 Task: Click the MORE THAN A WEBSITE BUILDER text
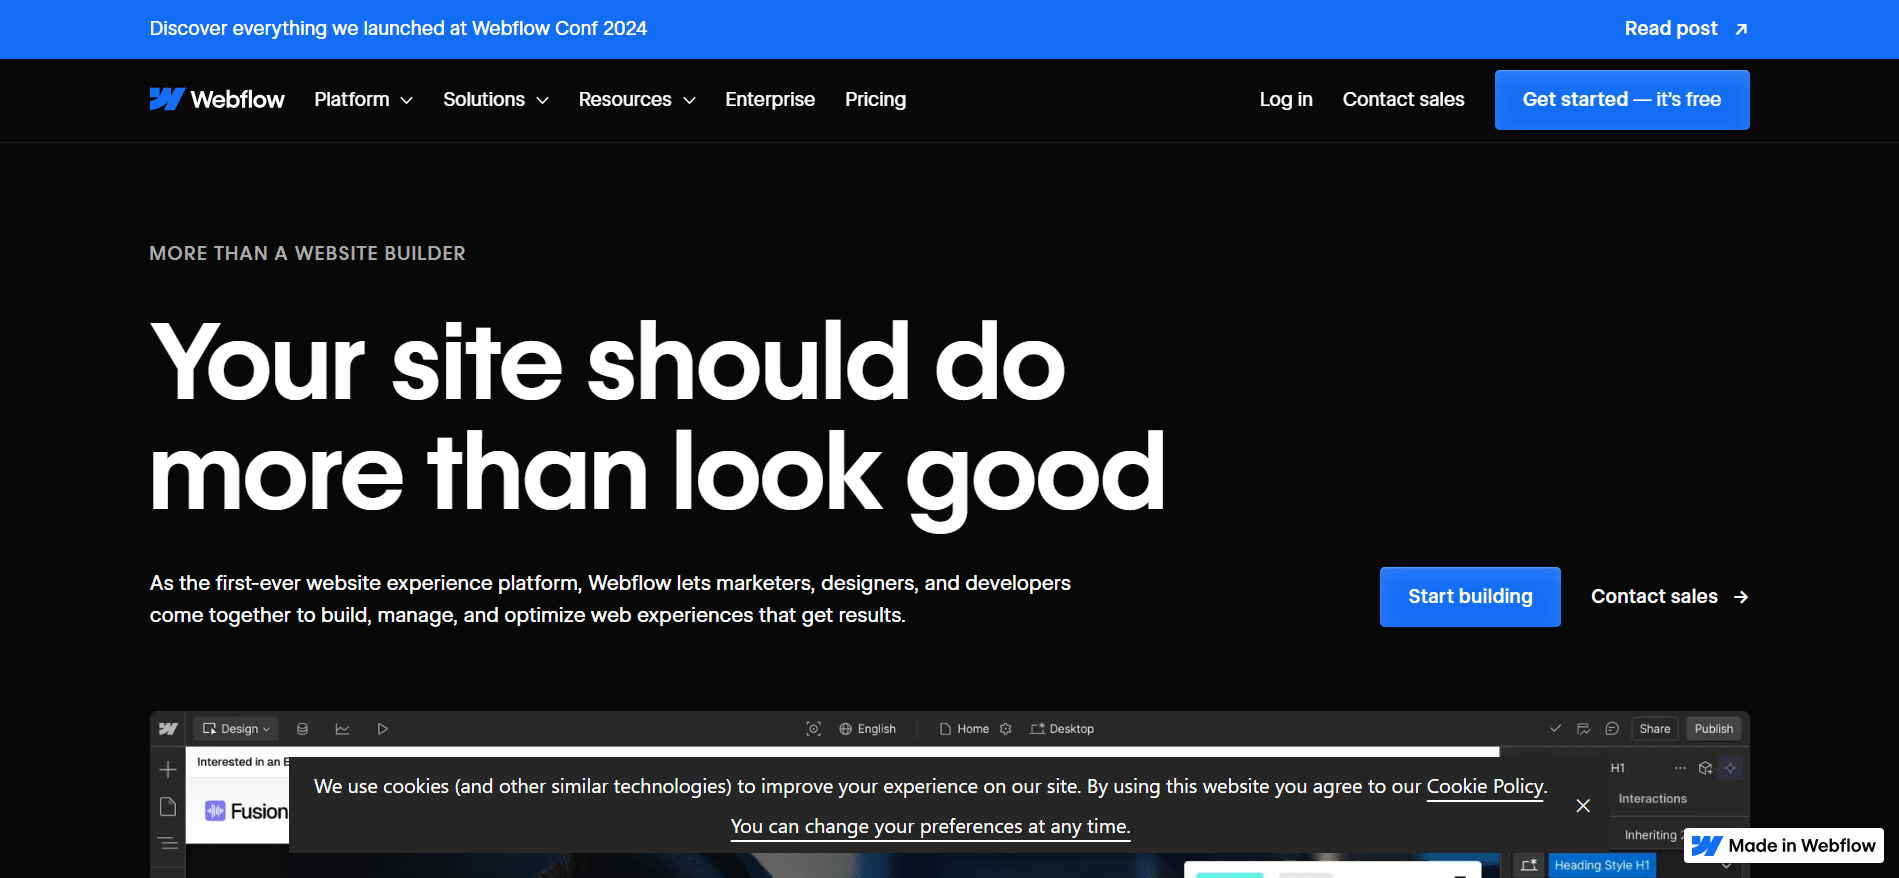coord(308,254)
